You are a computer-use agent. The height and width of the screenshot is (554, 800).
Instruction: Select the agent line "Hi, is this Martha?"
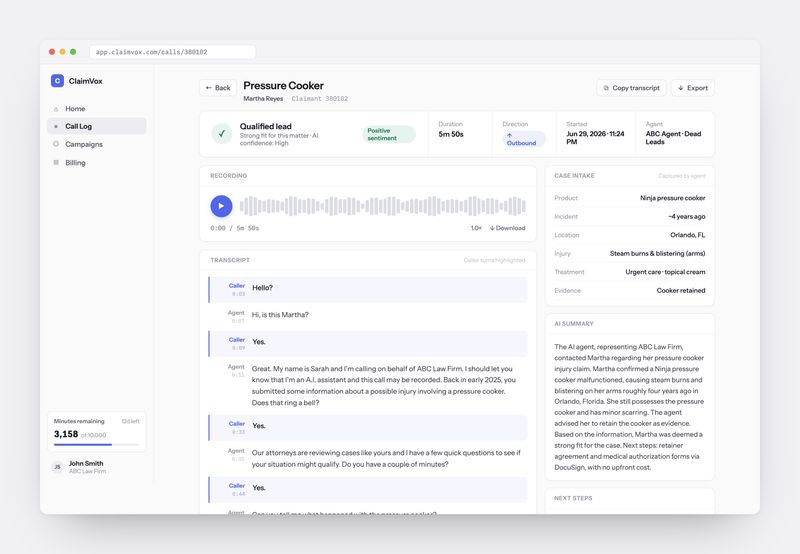[x=280, y=315]
